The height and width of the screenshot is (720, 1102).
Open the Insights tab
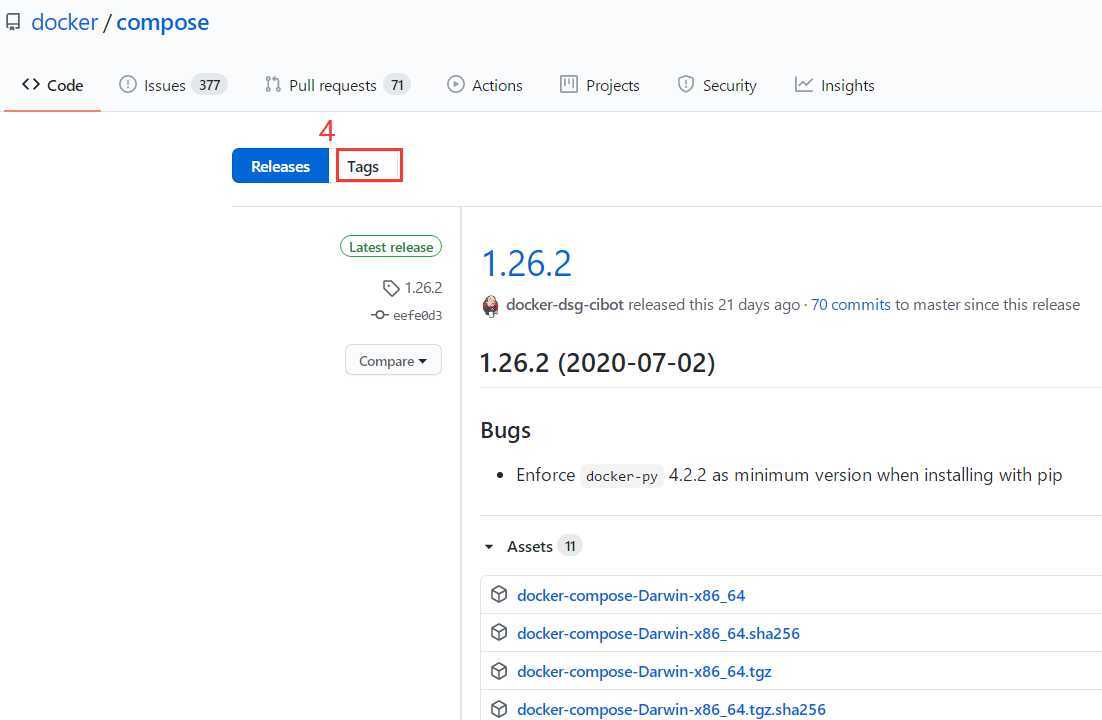tap(835, 85)
